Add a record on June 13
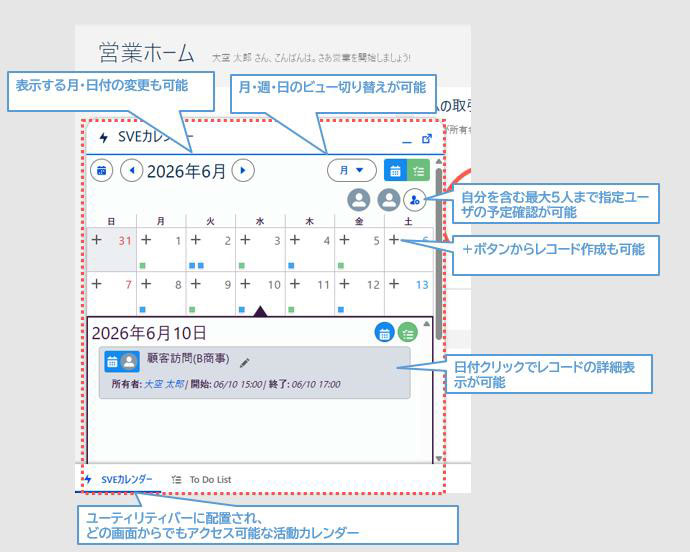The image size is (690, 552). 394,284
